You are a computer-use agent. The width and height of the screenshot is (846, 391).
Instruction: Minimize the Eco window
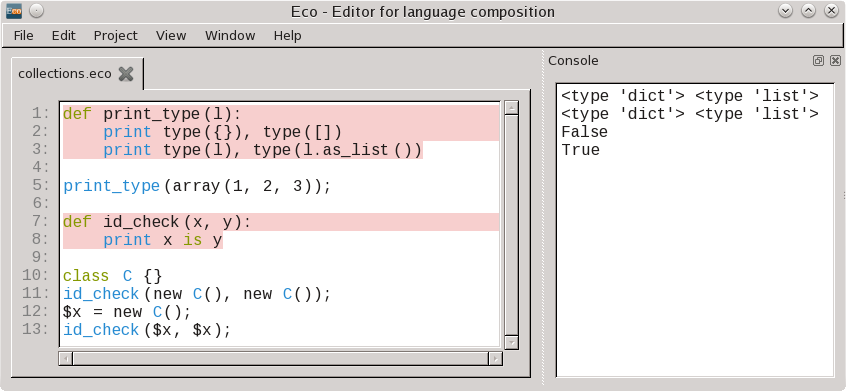(785, 11)
